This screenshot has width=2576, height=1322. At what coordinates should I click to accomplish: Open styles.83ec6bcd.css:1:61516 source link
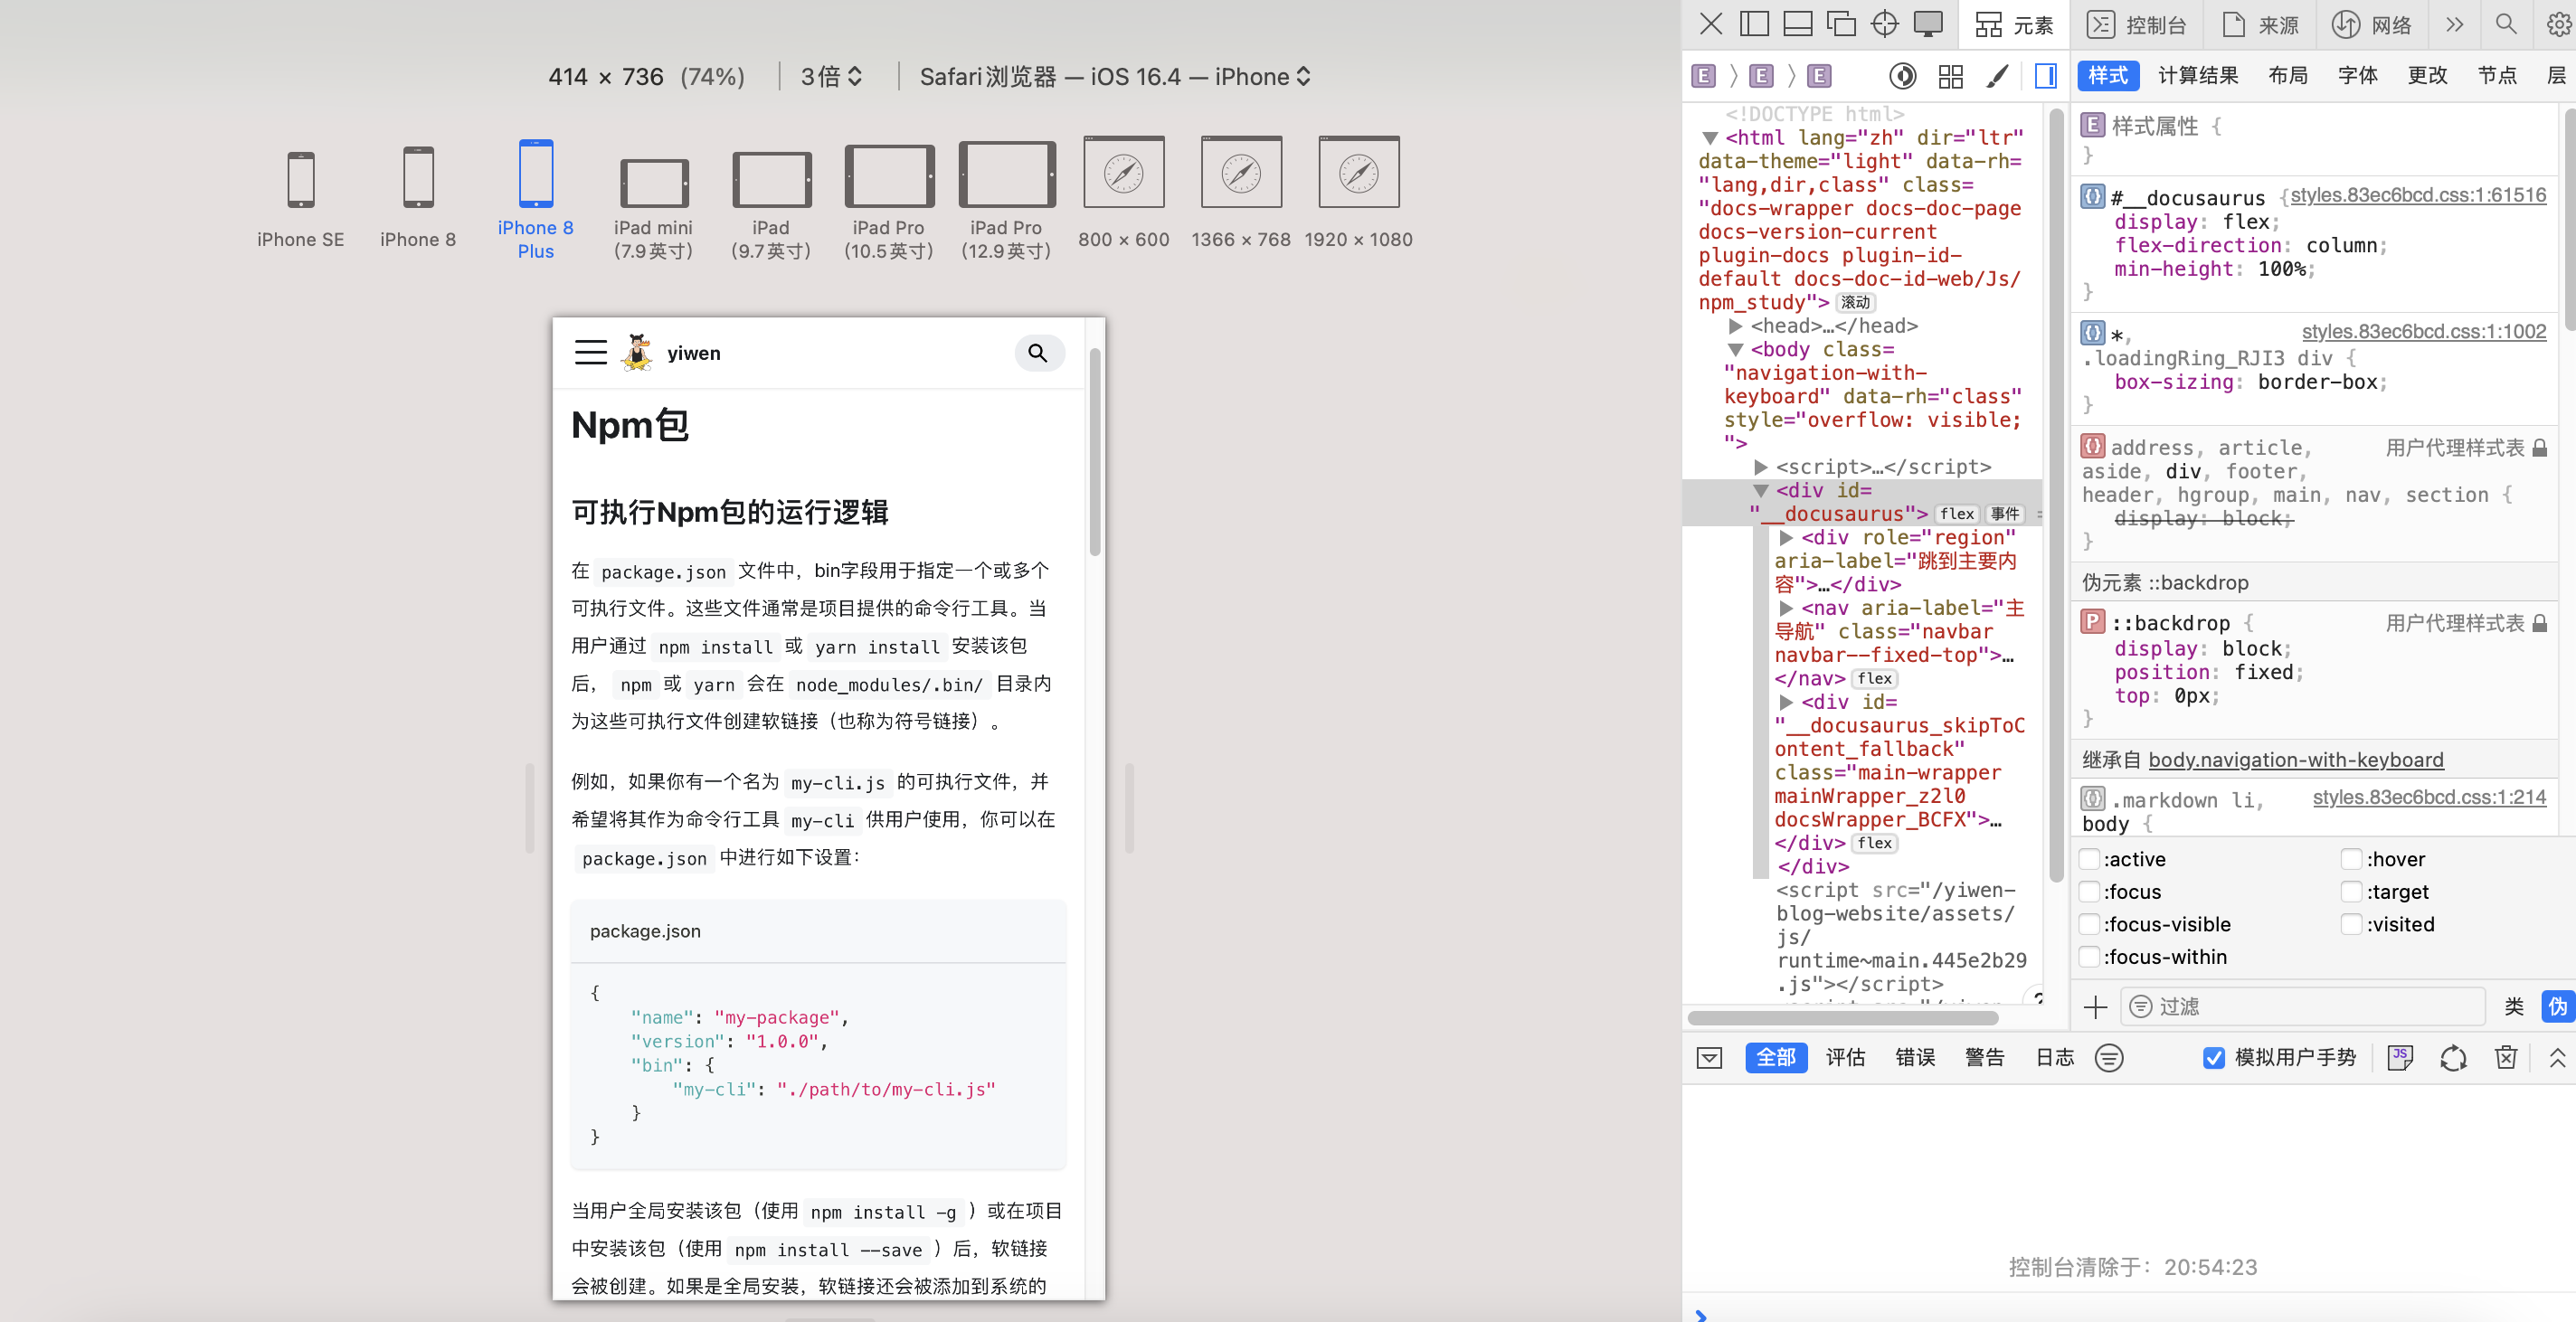point(2417,195)
